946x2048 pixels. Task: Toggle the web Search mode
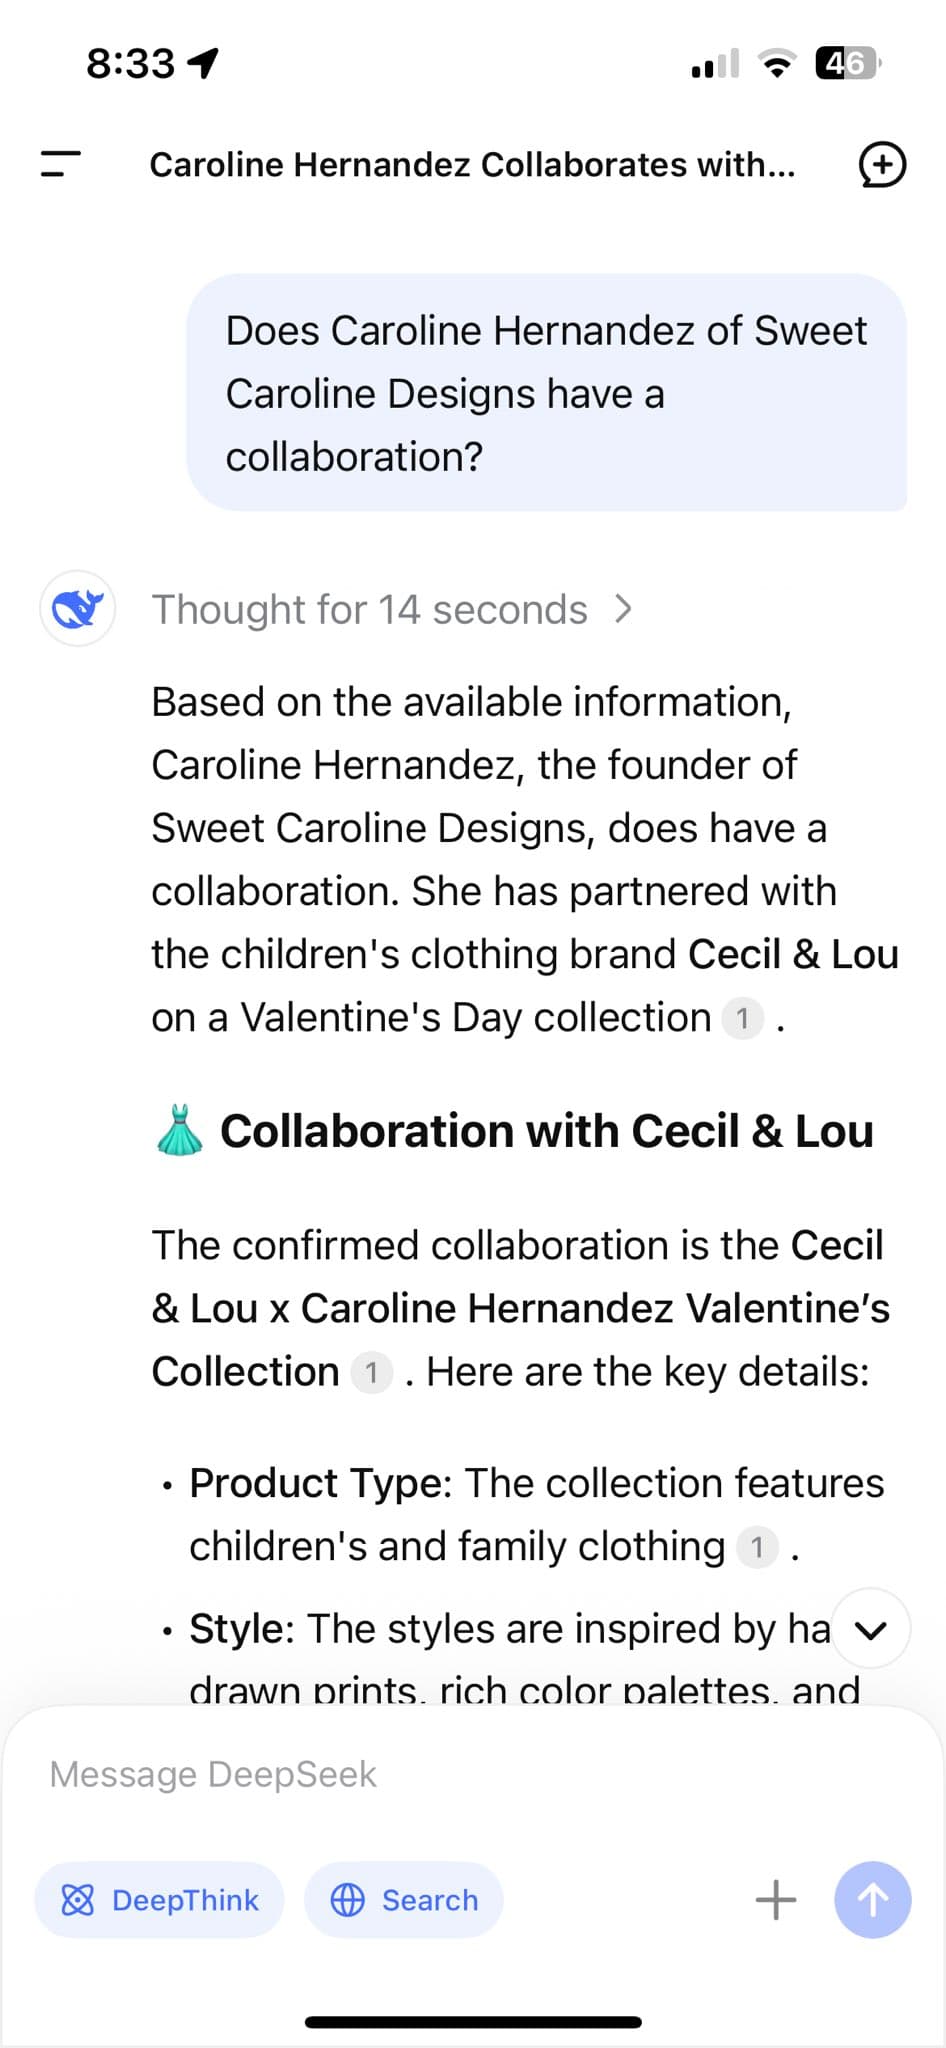404,1899
